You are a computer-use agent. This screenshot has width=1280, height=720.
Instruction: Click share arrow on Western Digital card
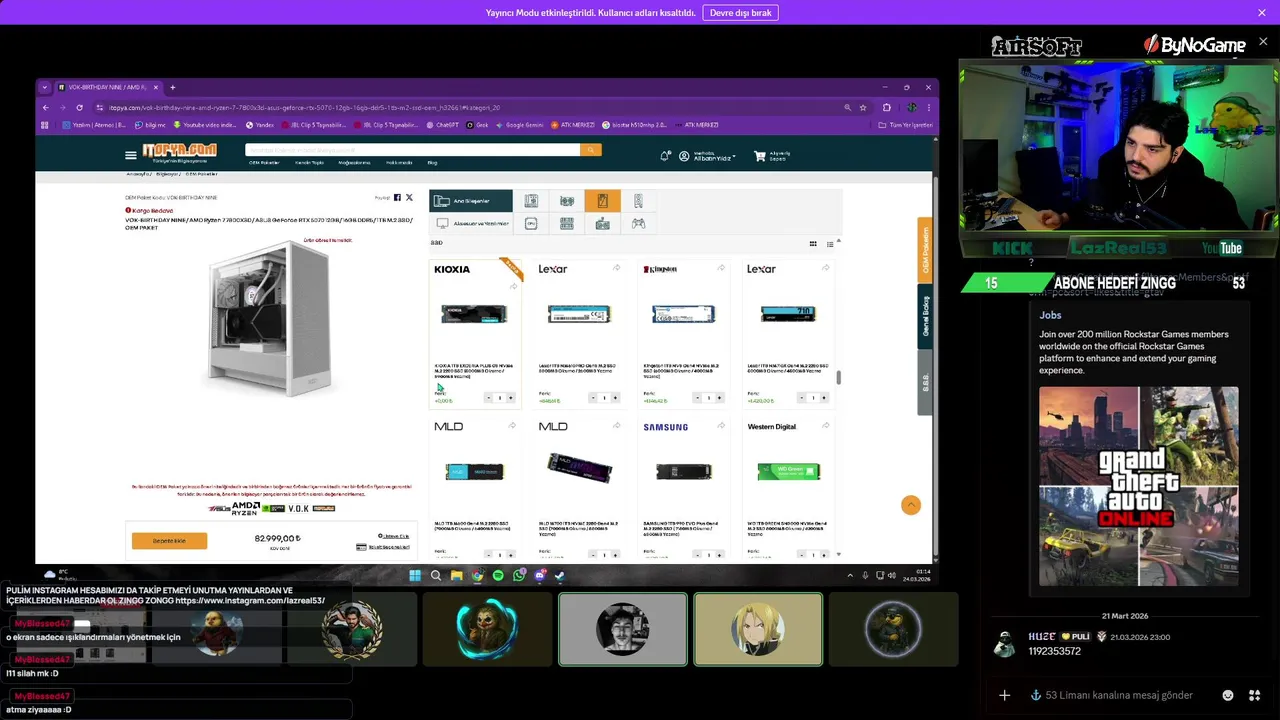tap(825, 426)
